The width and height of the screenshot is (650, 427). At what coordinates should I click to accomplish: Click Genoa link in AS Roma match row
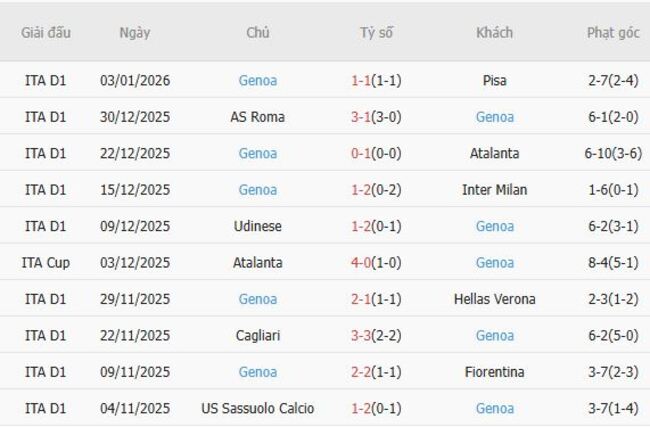click(x=494, y=117)
